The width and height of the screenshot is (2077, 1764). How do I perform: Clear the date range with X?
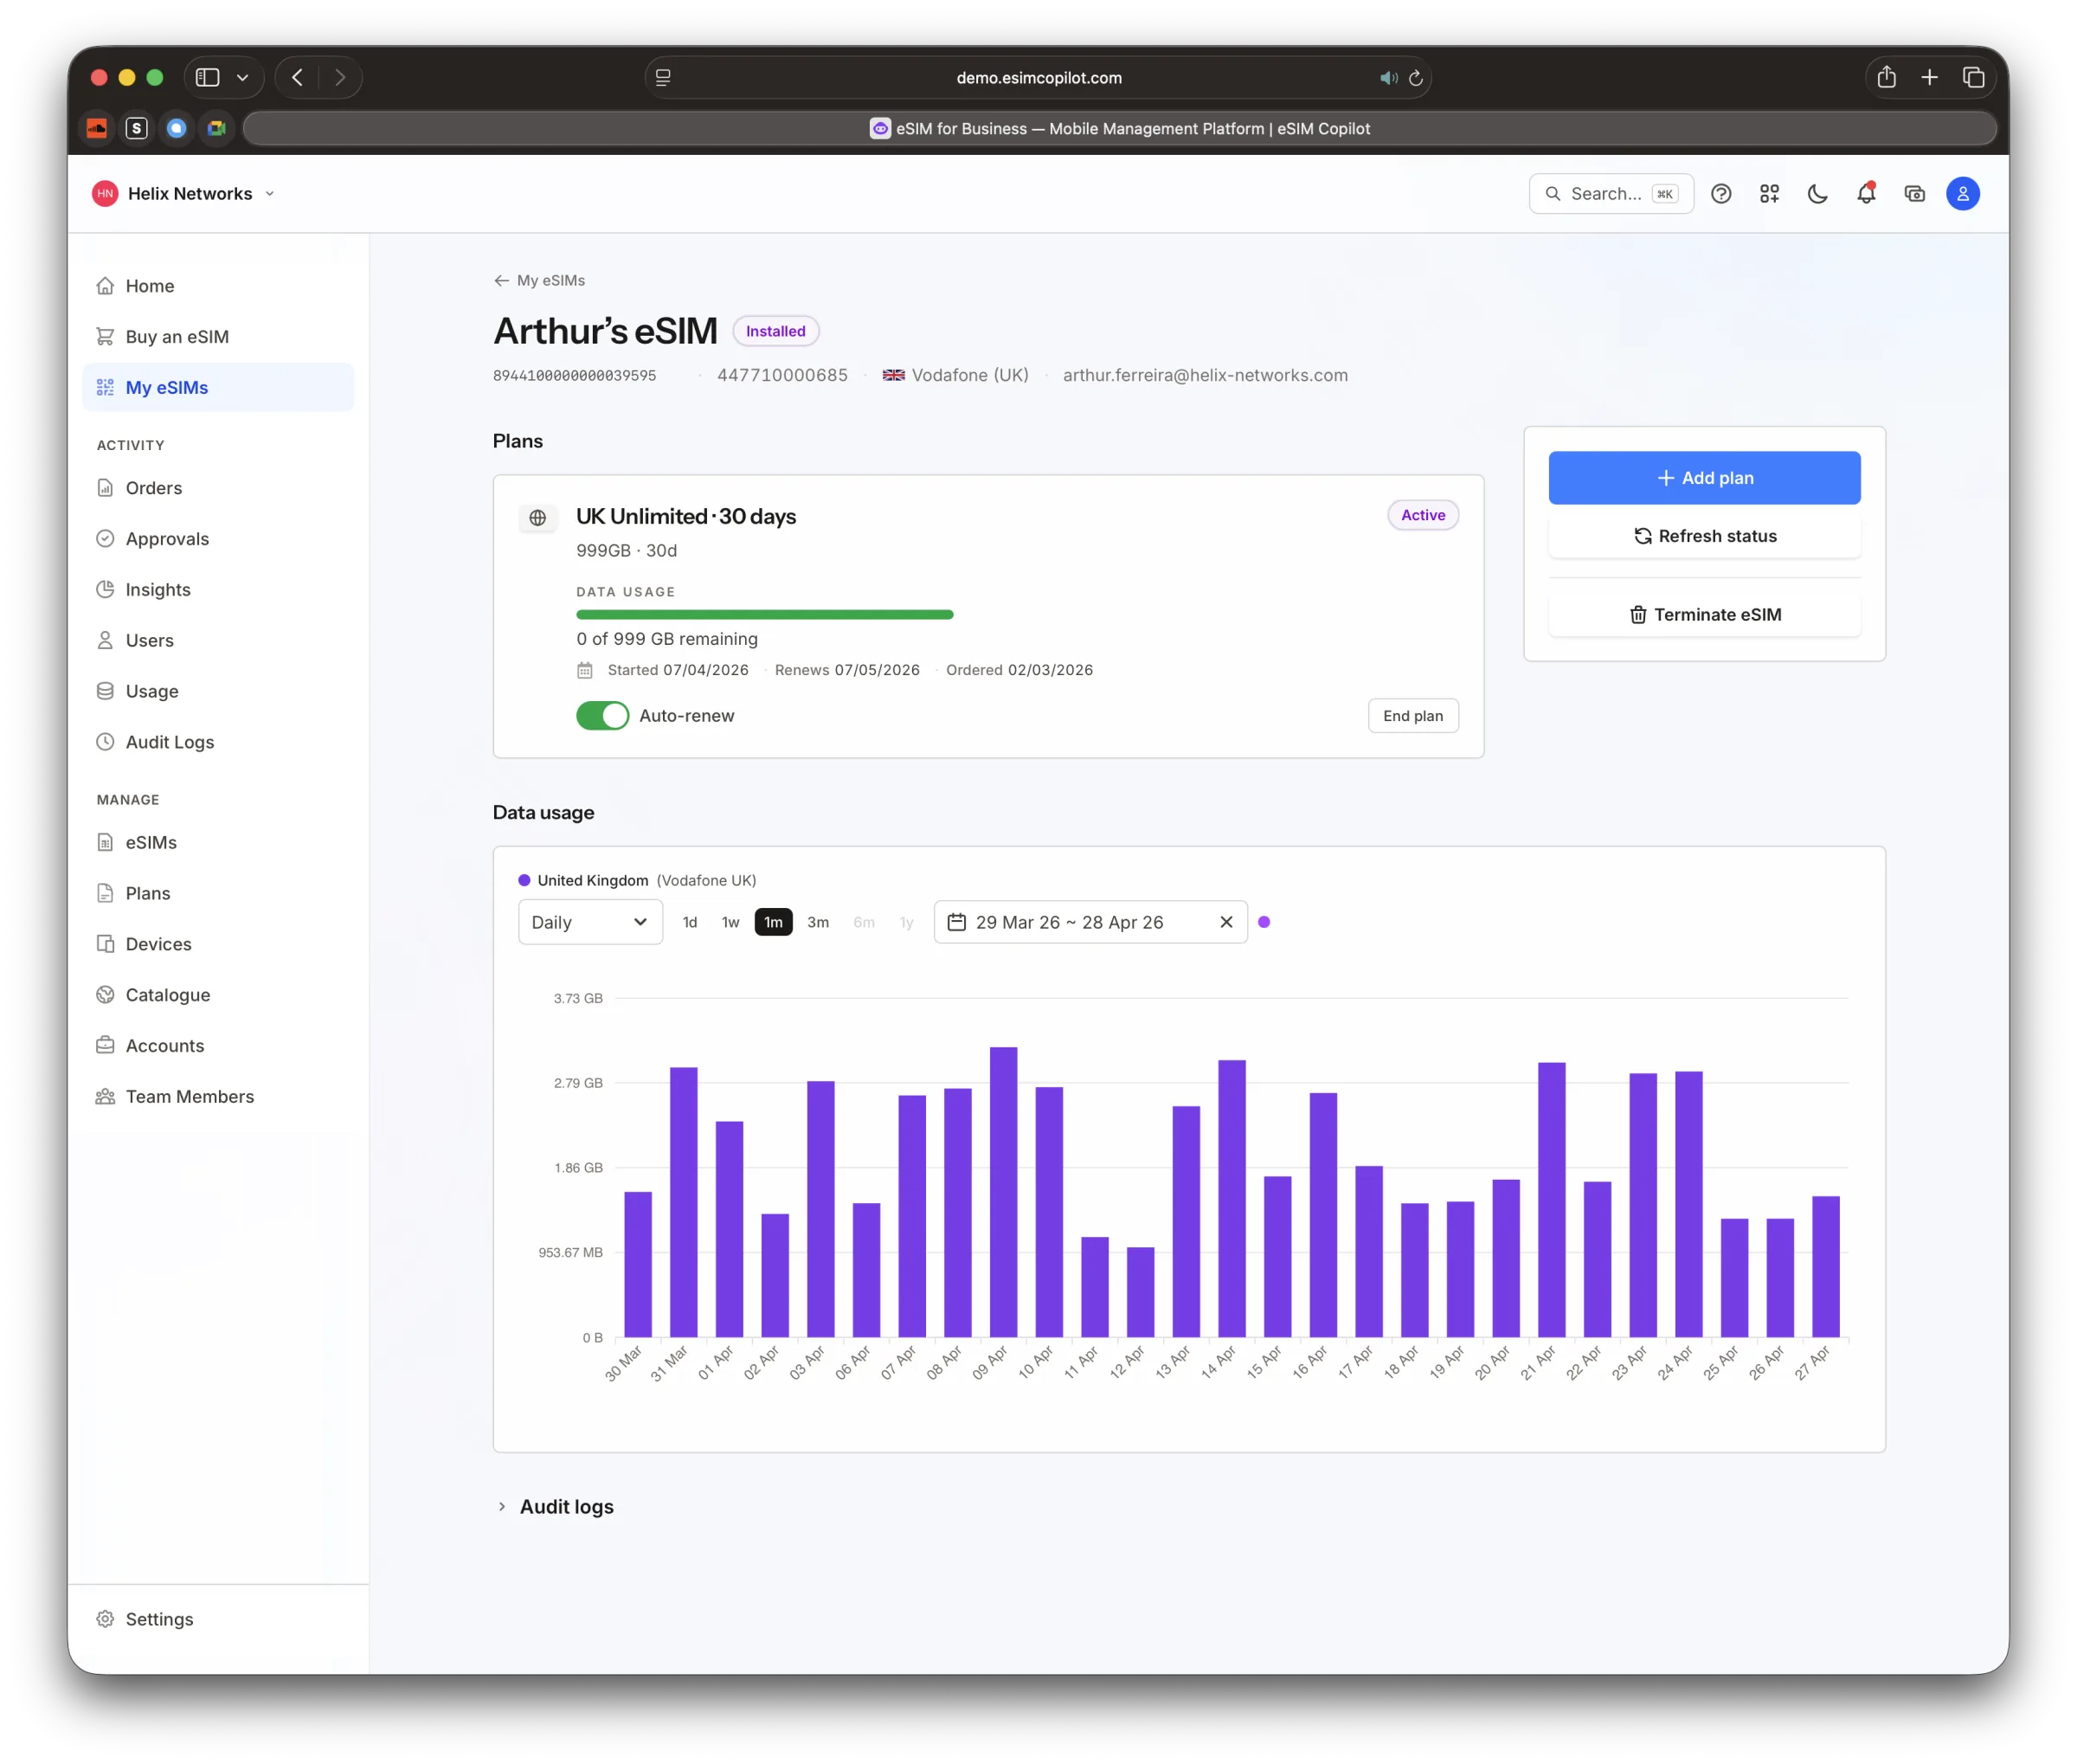click(x=1226, y=922)
